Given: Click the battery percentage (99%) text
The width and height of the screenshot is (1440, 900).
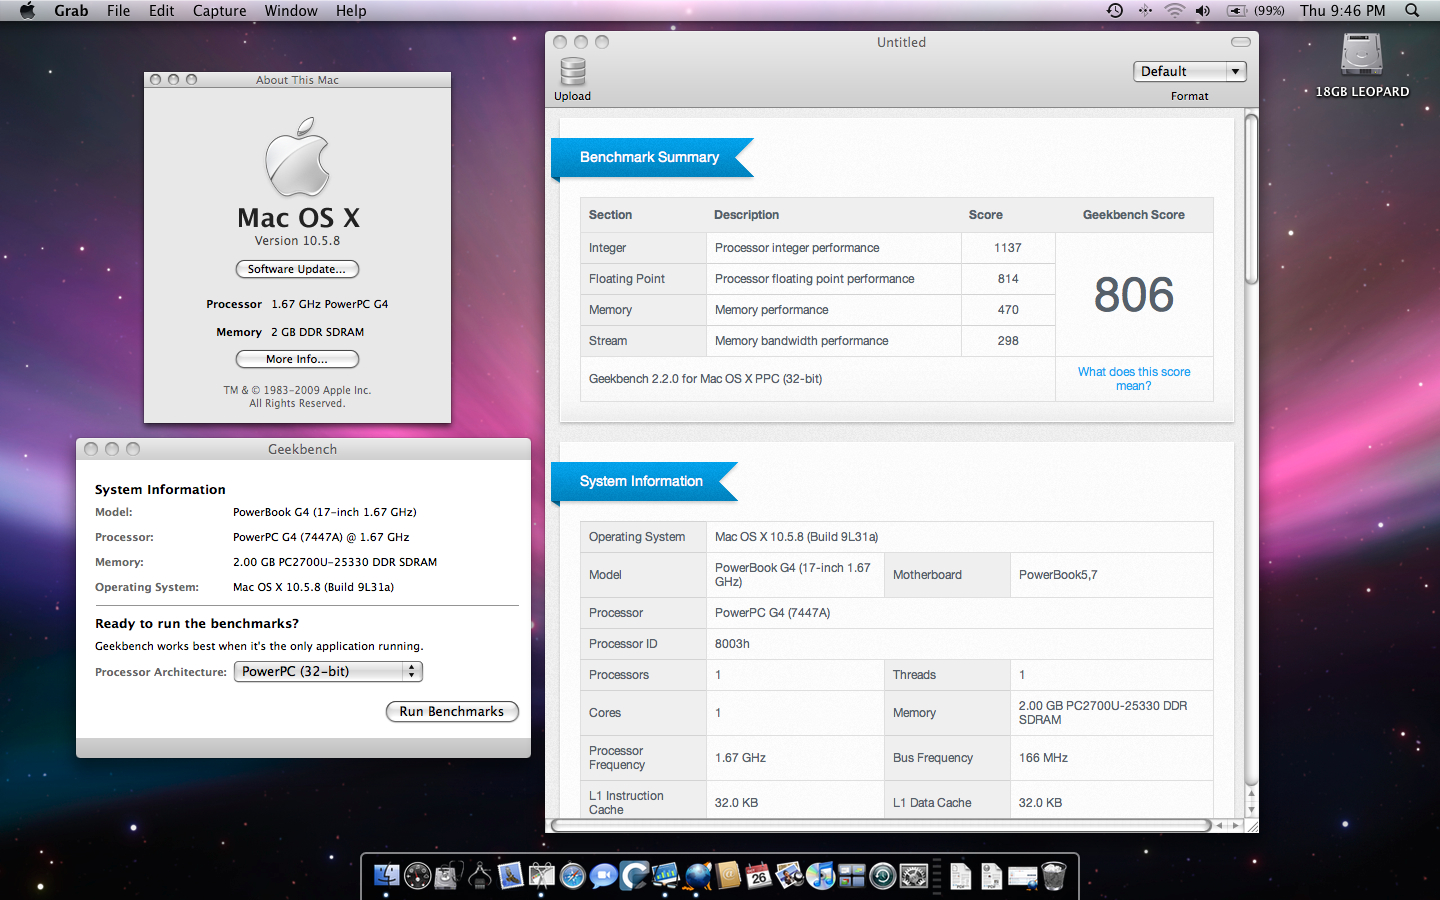Looking at the screenshot, I should 1269,10.
